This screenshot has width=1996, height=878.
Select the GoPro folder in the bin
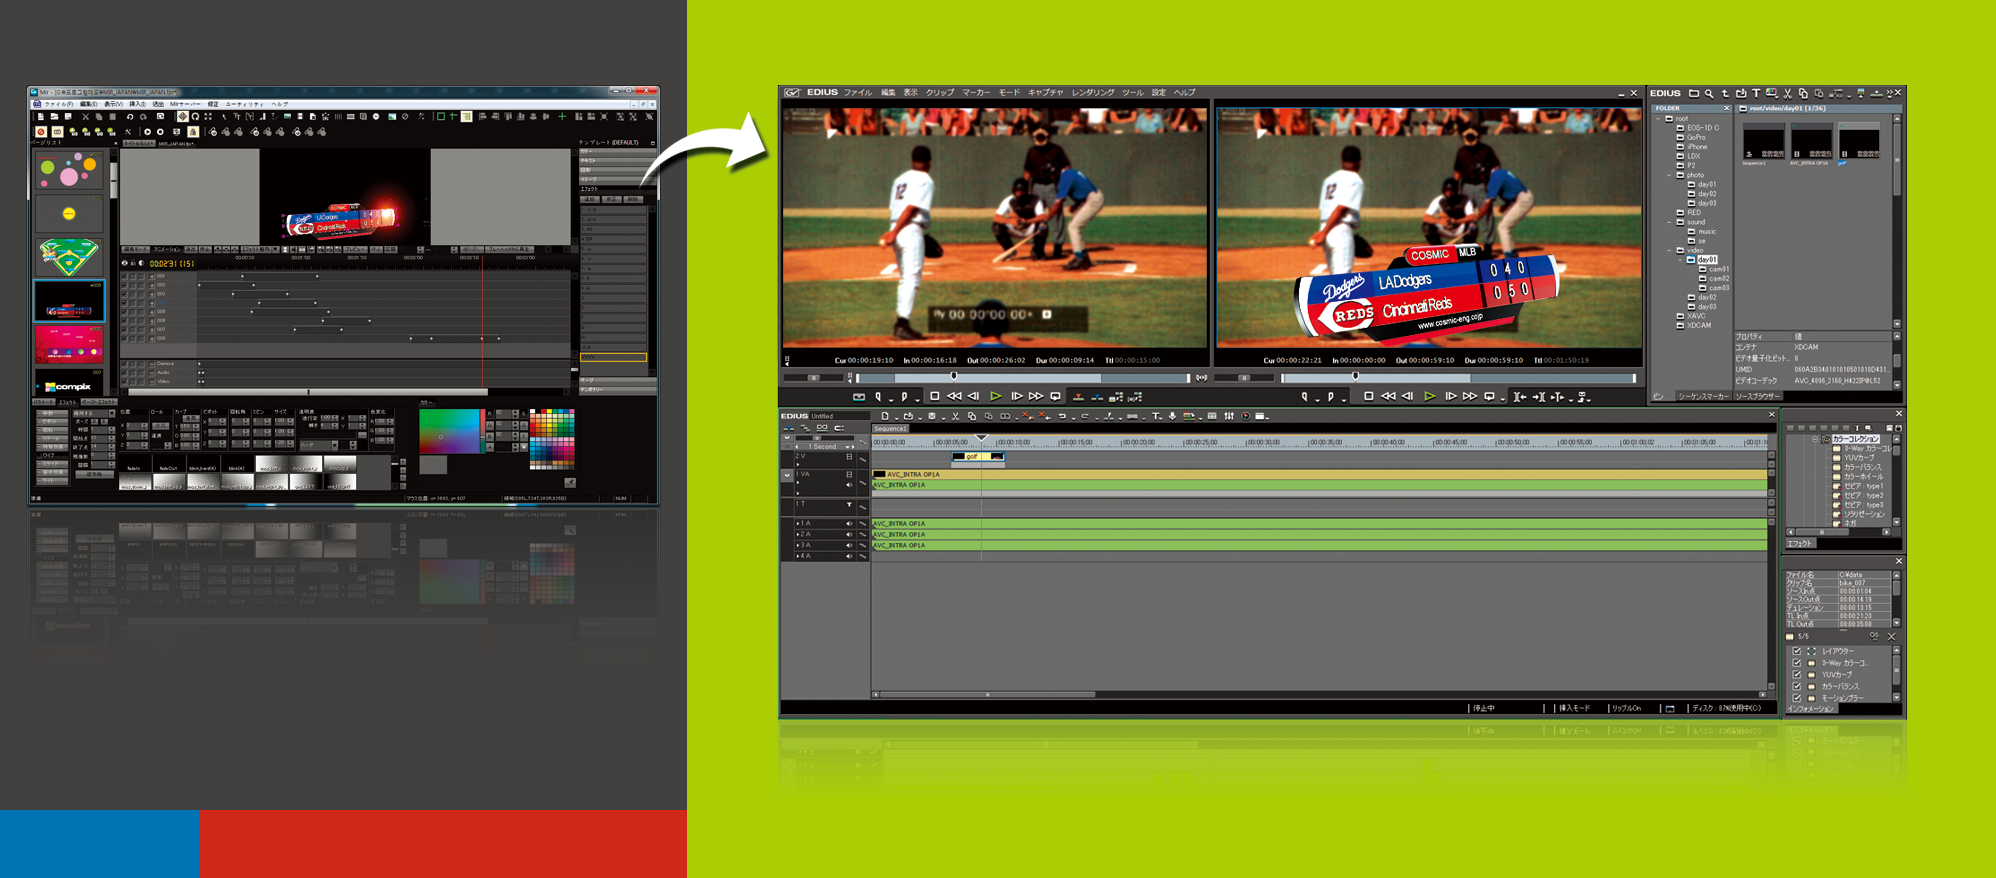point(1696,137)
